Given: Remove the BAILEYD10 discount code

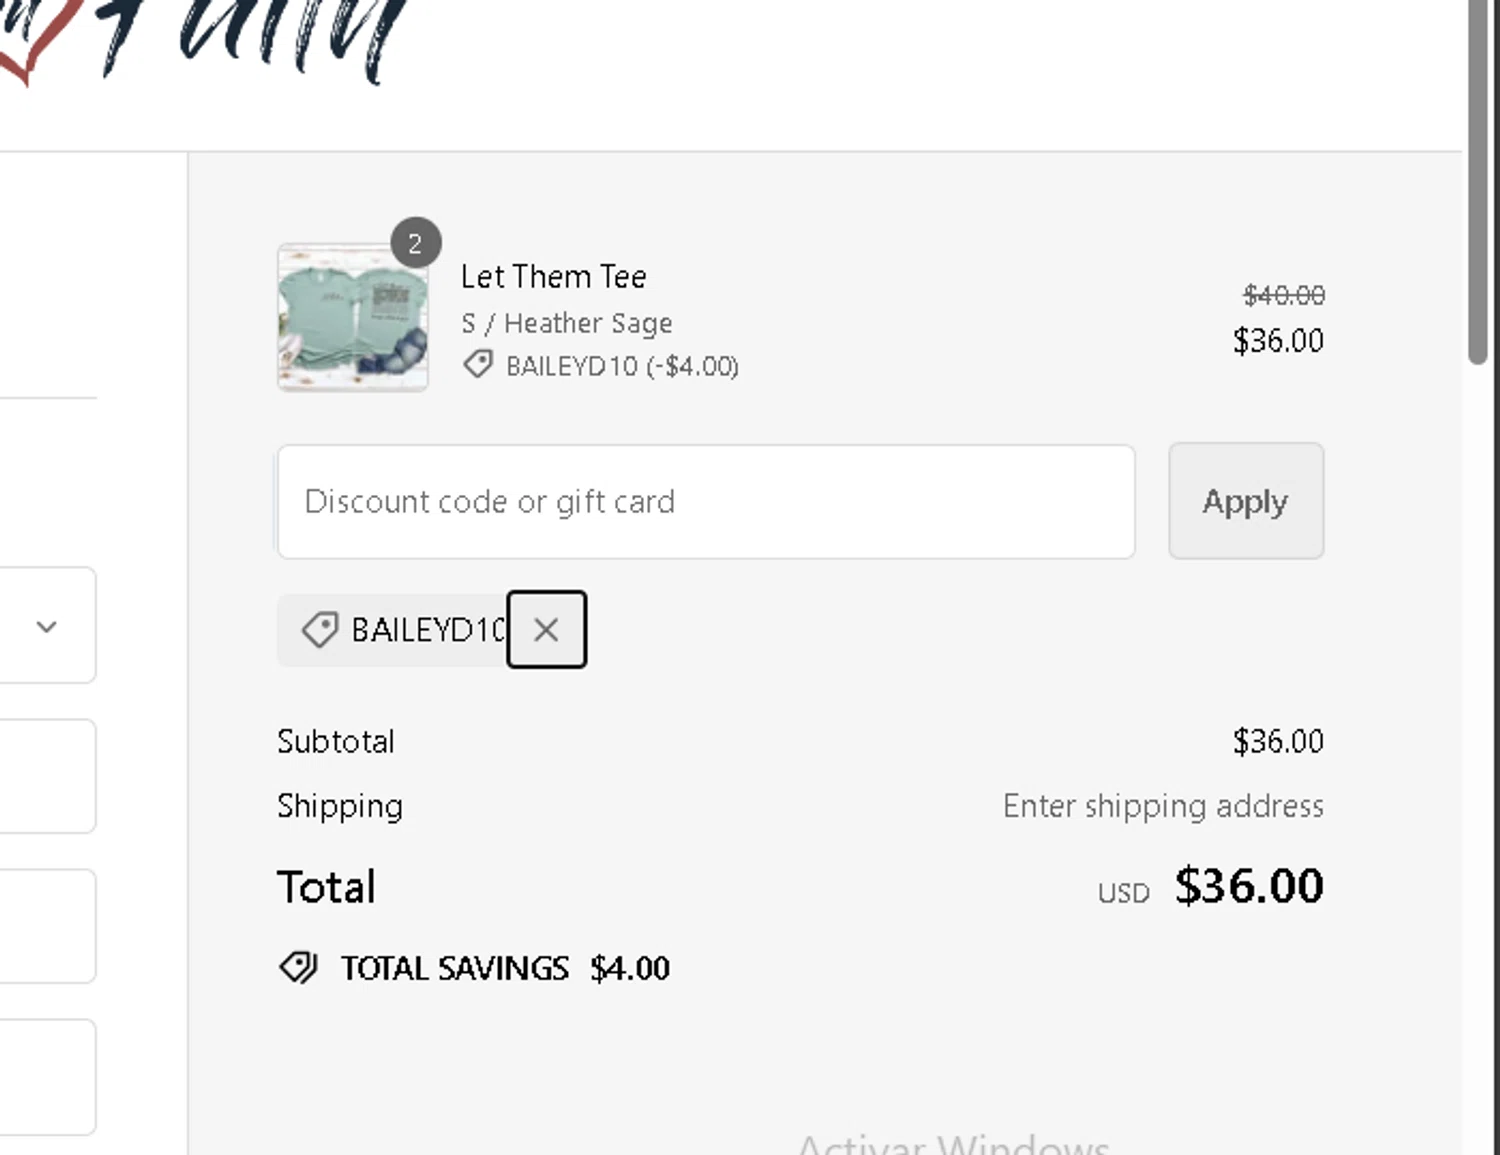Looking at the screenshot, I should pyautogui.click(x=546, y=630).
